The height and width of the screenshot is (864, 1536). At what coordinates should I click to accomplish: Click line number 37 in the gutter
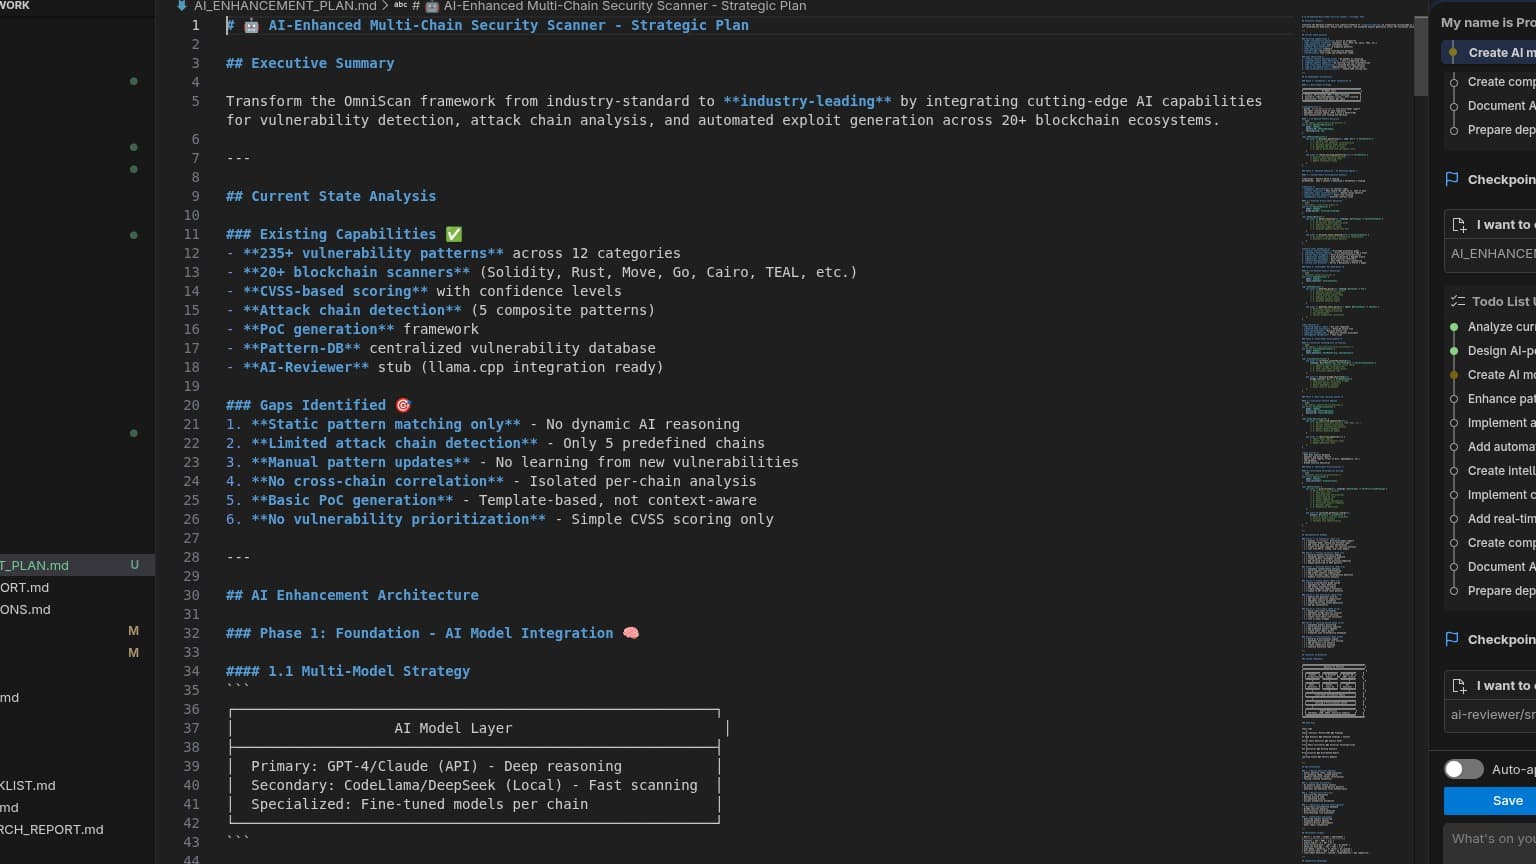point(191,728)
